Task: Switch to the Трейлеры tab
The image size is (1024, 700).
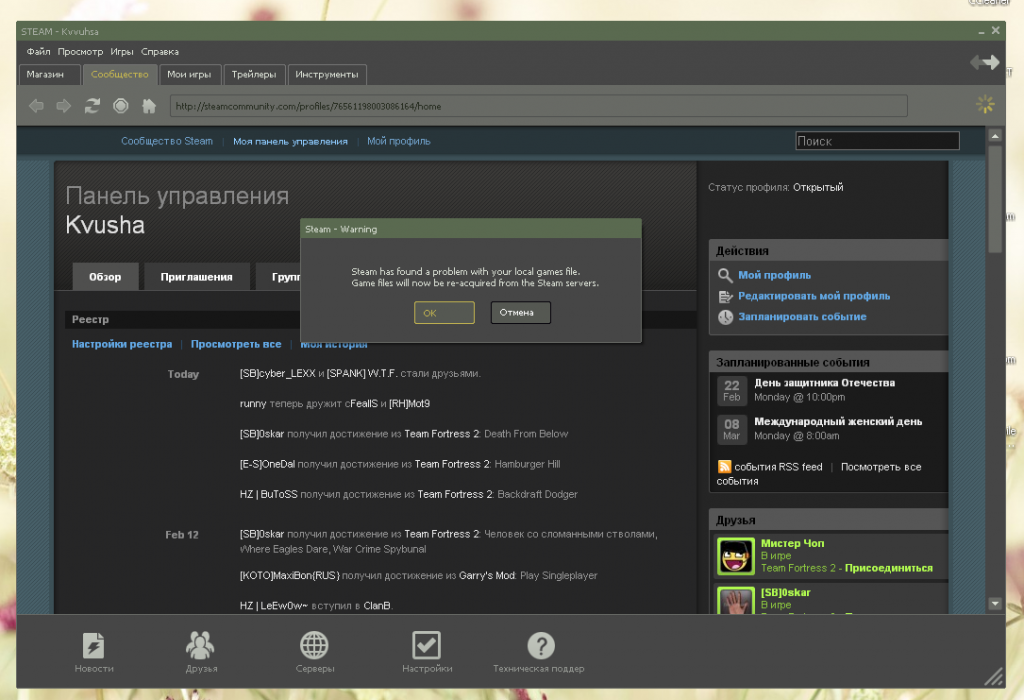Action: pos(254,74)
